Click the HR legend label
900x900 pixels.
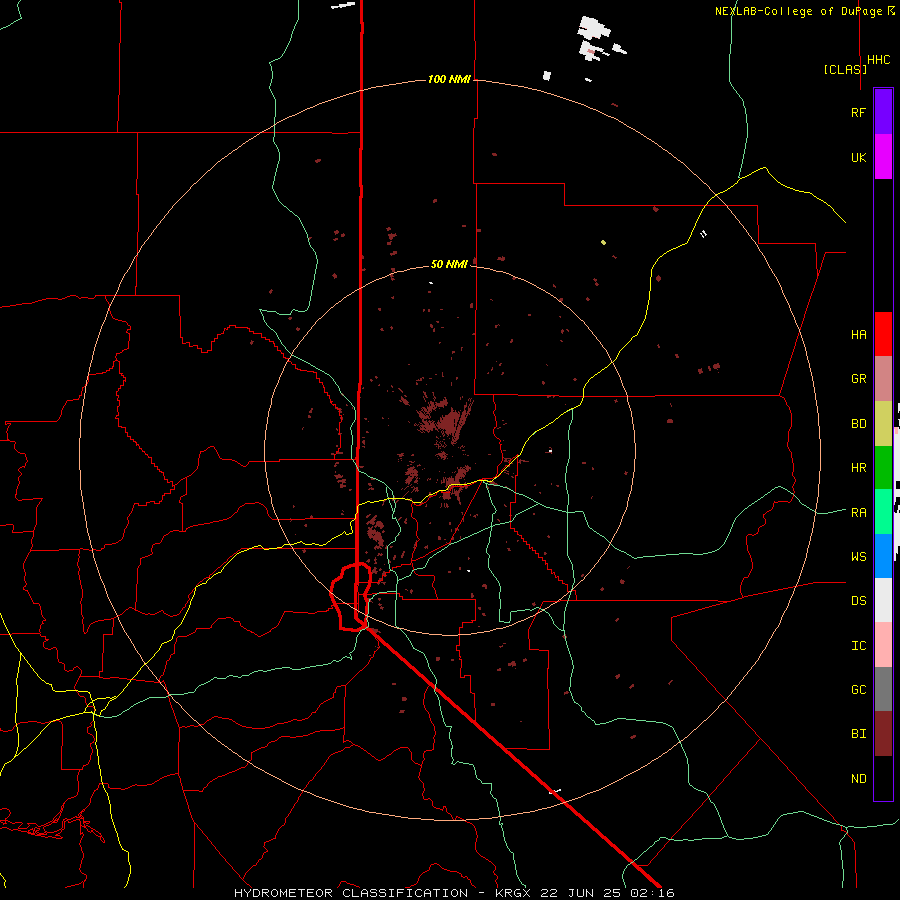click(859, 468)
